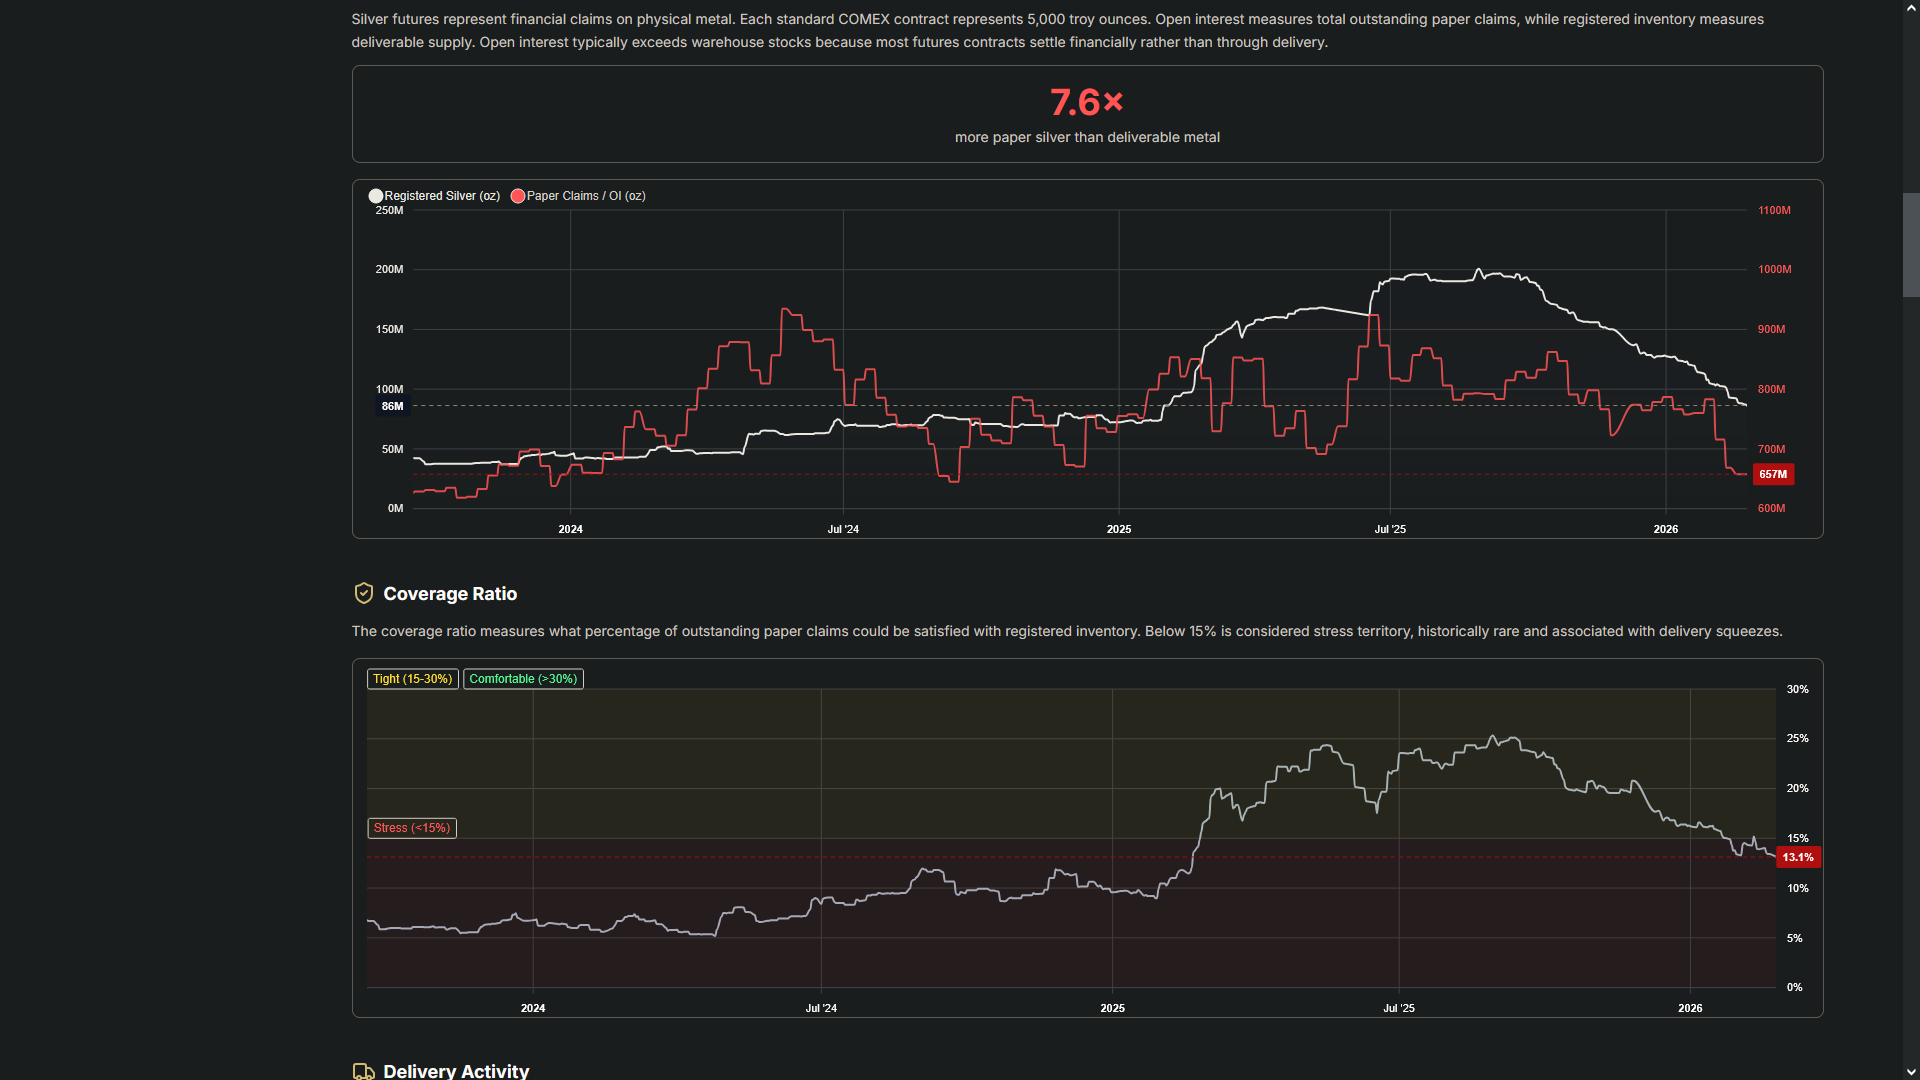Click the 7.6× paper silver ratio figure
The image size is (1920, 1080).
(1086, 102)
